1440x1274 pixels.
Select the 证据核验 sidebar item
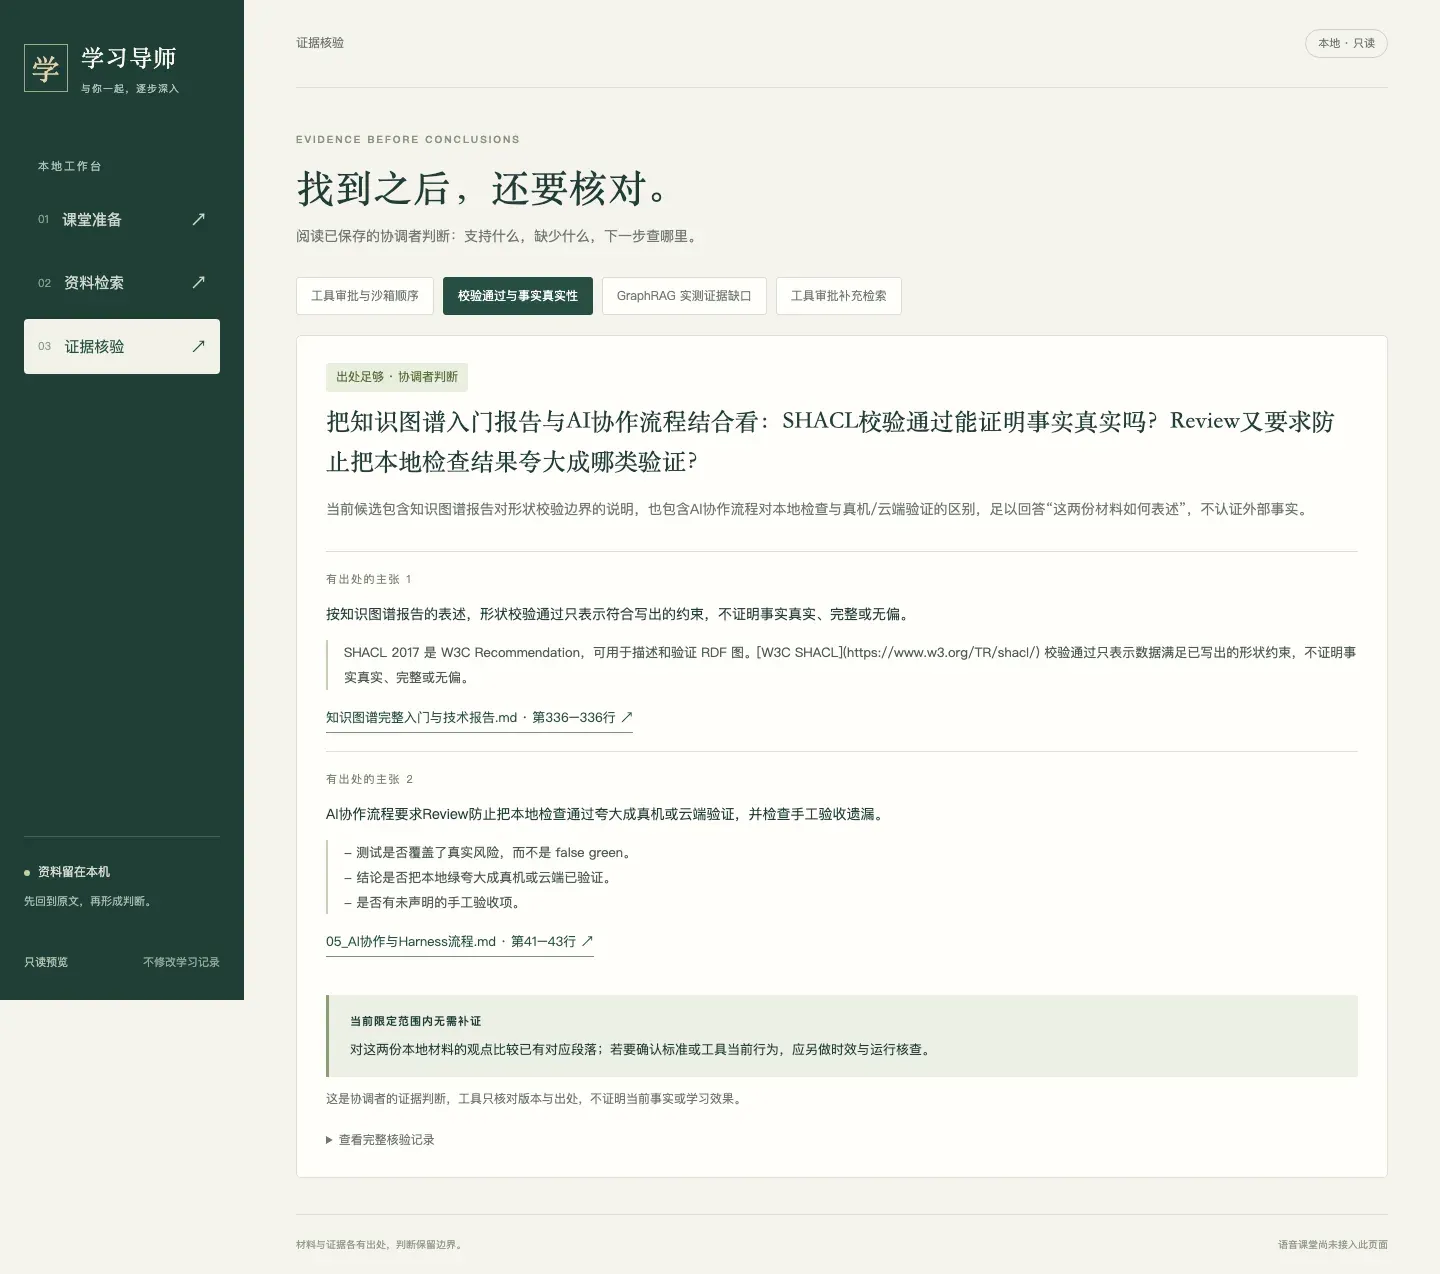(x=122, y=346)
